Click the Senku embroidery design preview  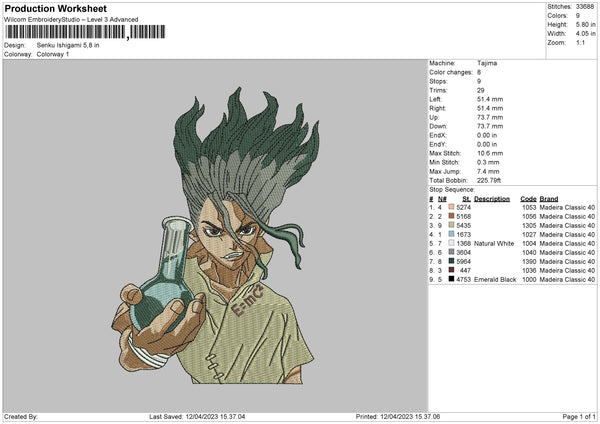tap(215, 236)
